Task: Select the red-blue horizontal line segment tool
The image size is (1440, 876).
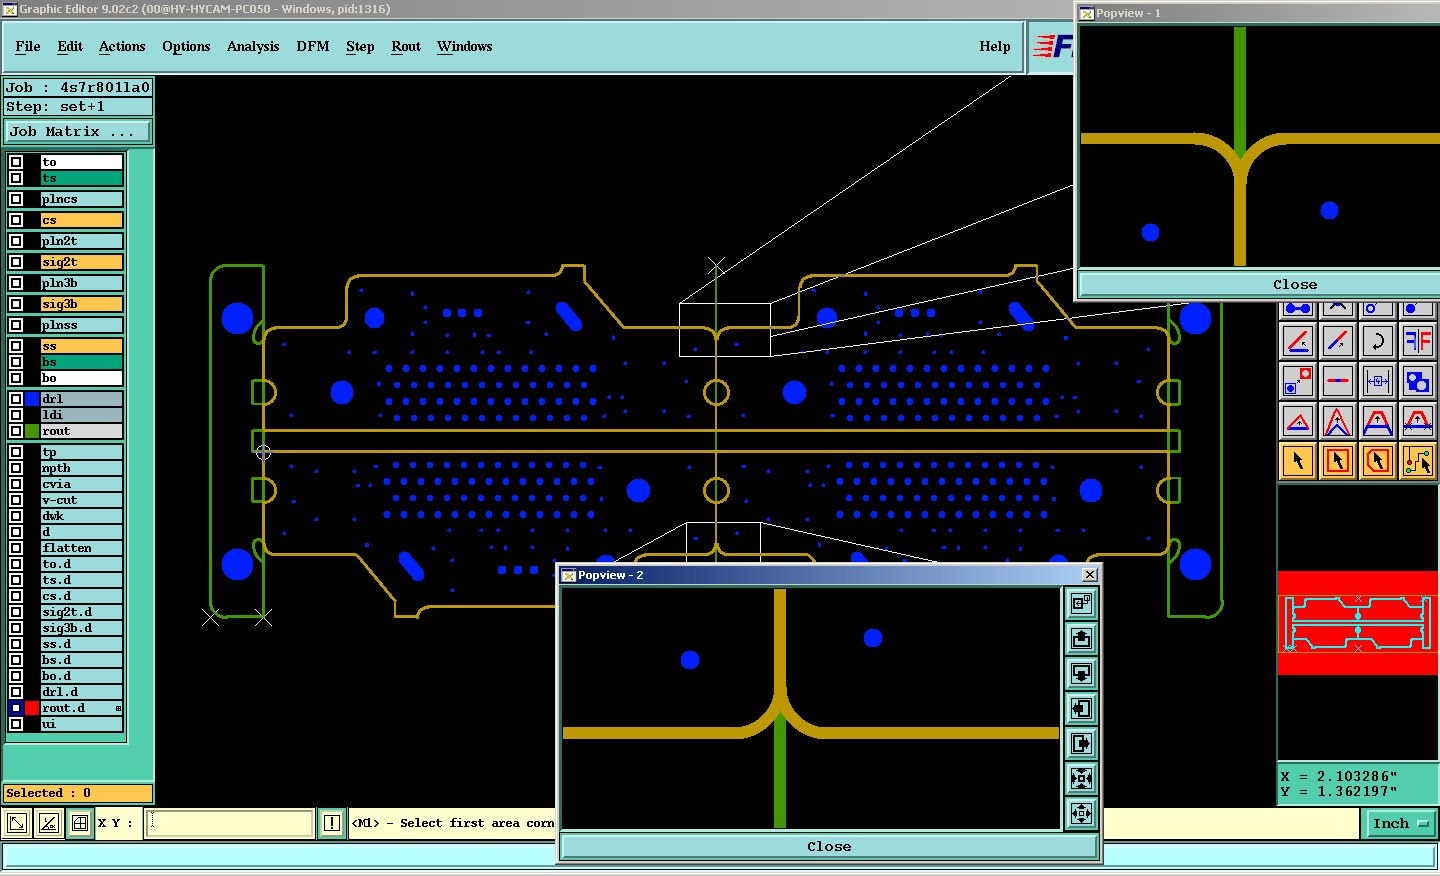Action: coord(1337,381)
